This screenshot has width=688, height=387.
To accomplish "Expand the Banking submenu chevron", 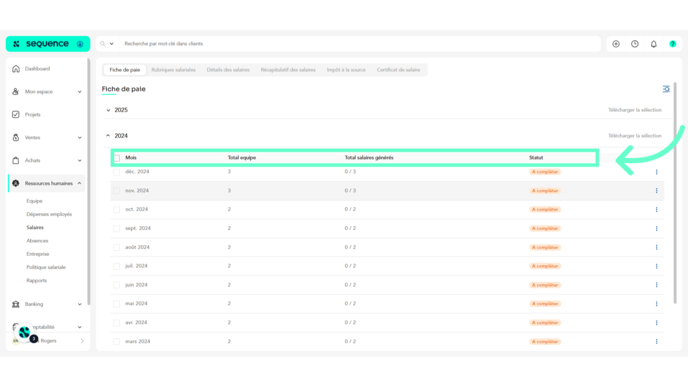I will coord(79,304).
